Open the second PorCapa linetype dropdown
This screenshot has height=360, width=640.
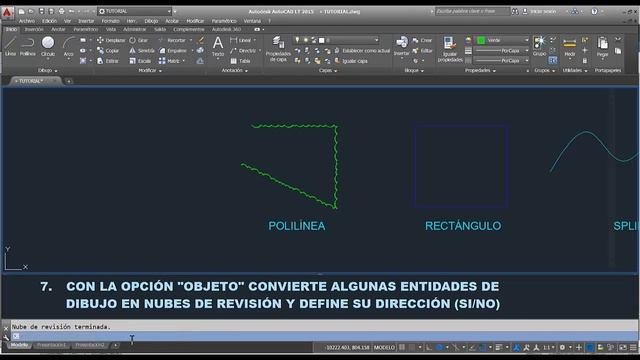tap(502, 60)
